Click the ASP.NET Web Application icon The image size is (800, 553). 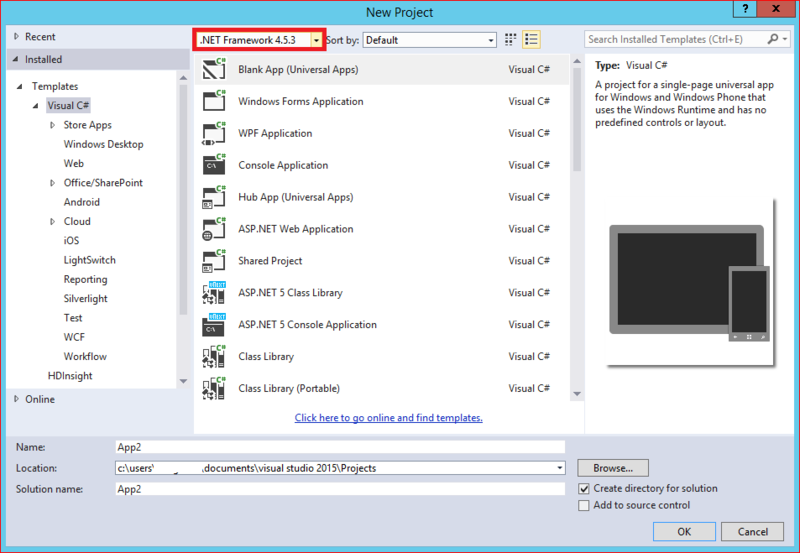[x=214, y=228]
